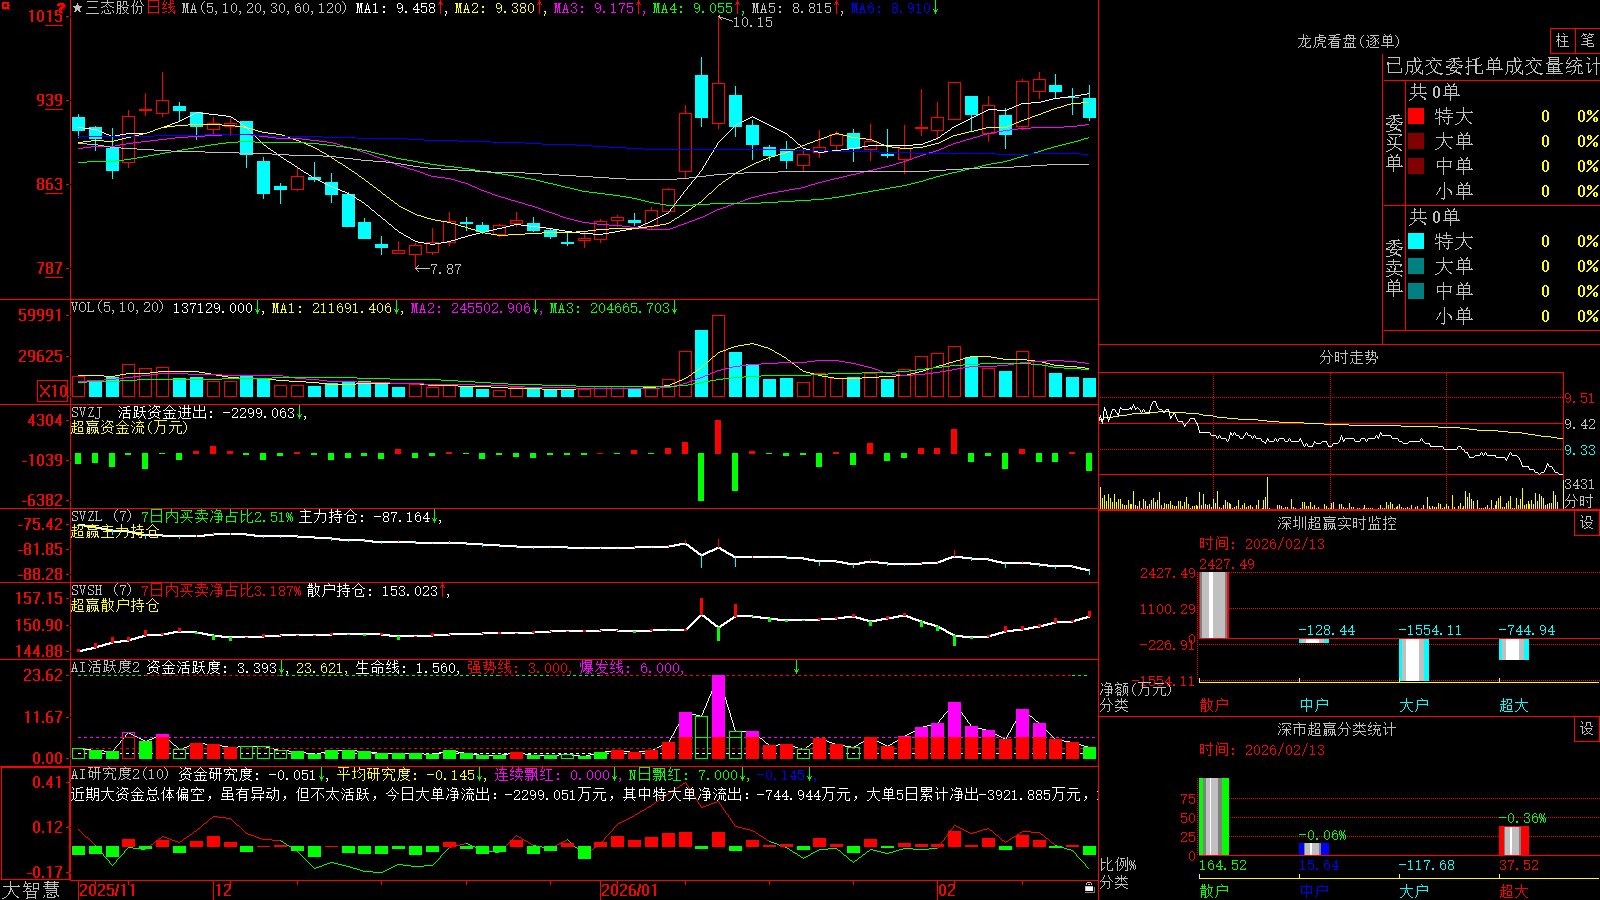Click the 7.87 low price annotation
1600x900 pixels.
pyautogui.click(x=446, y=268)
